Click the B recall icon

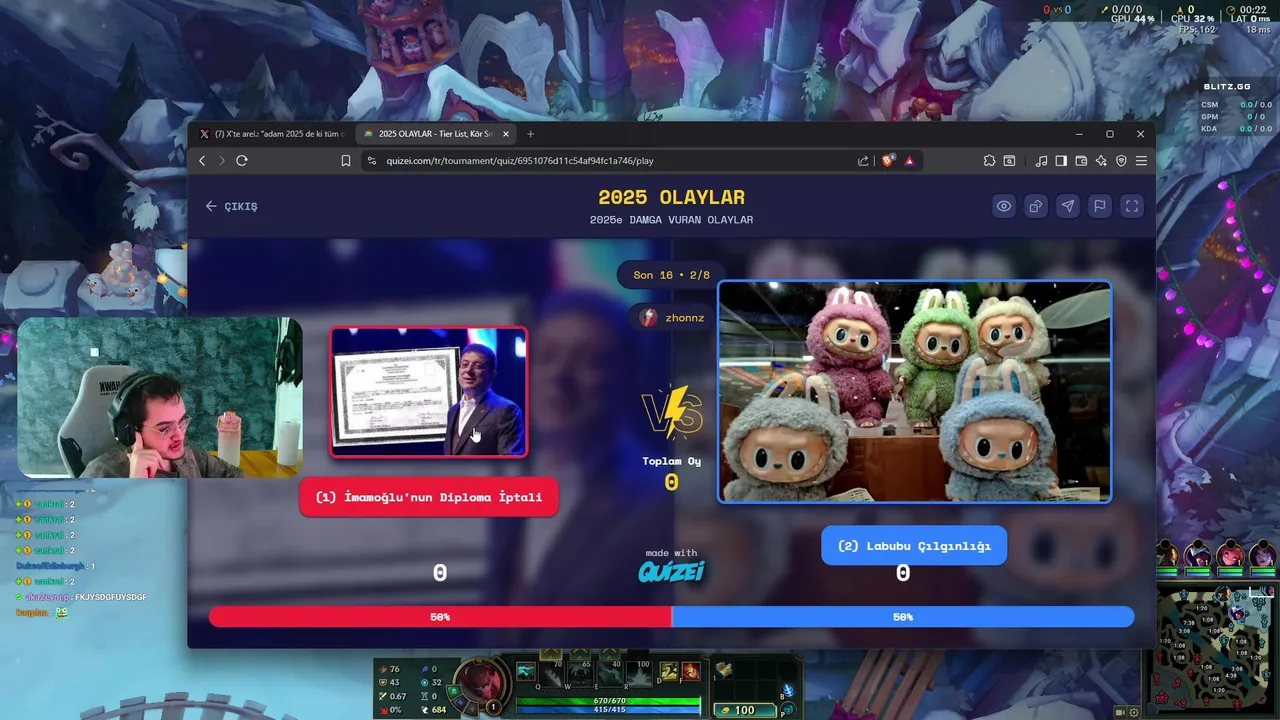point(788,691)
